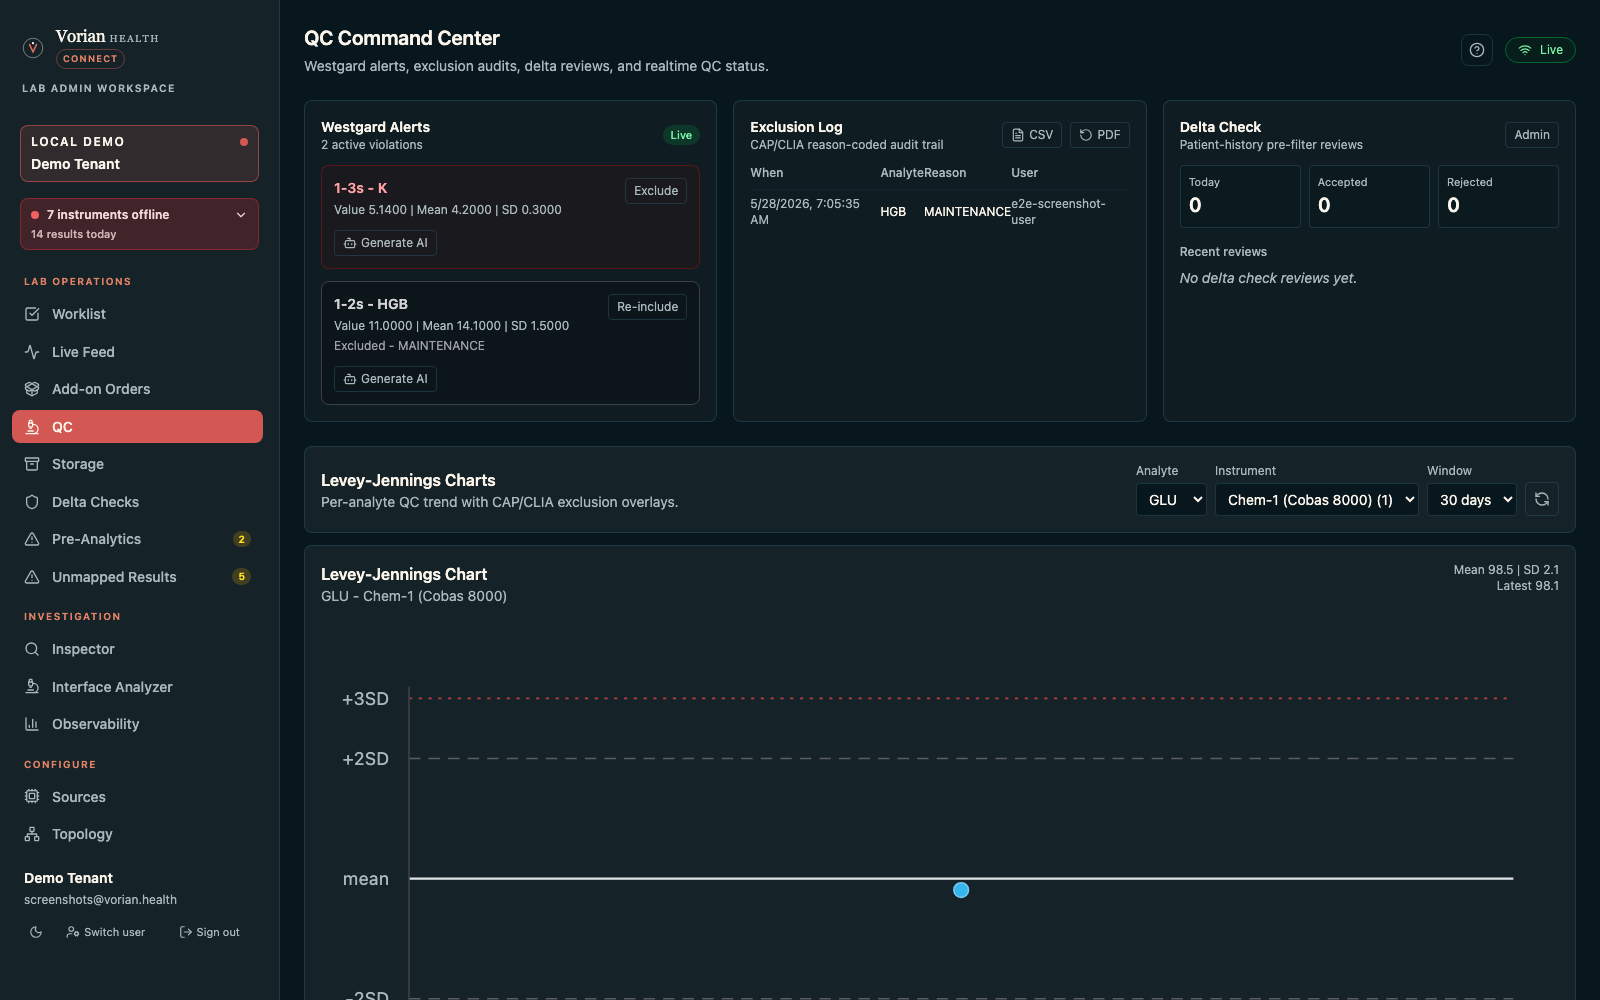This screenshot has width=1600, height=1000.
Task: Toggle dark mode moon icon
Action: point(36,932)
